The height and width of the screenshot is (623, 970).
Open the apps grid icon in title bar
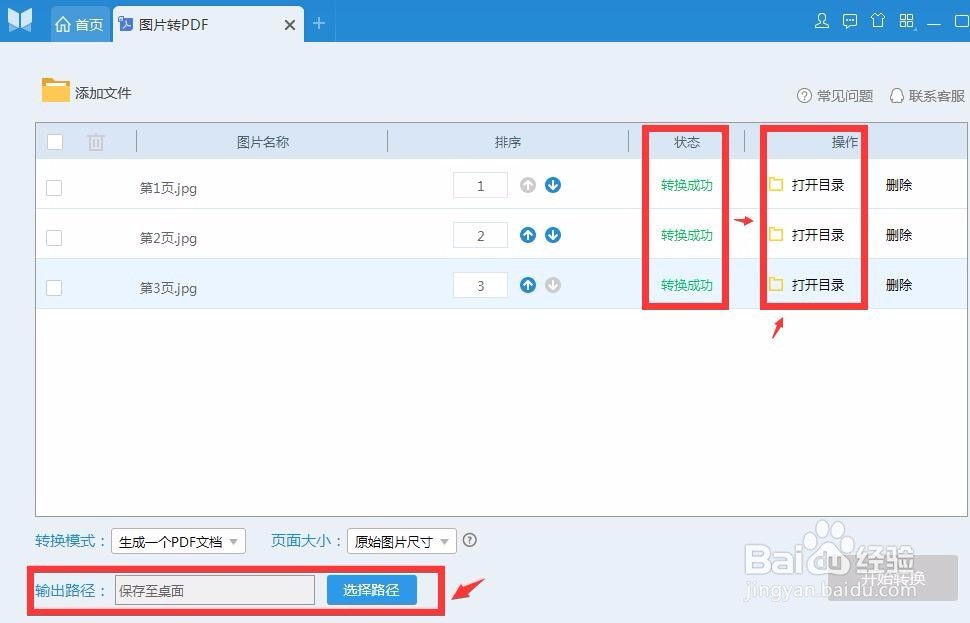pos(906,20)
